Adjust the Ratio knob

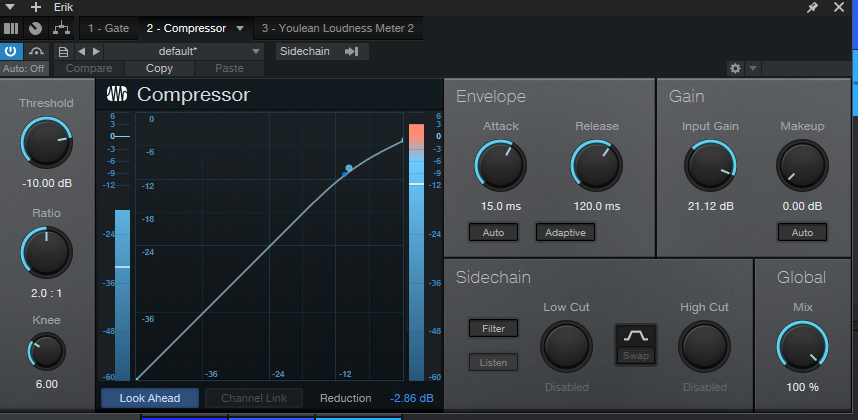coord(47,252)
